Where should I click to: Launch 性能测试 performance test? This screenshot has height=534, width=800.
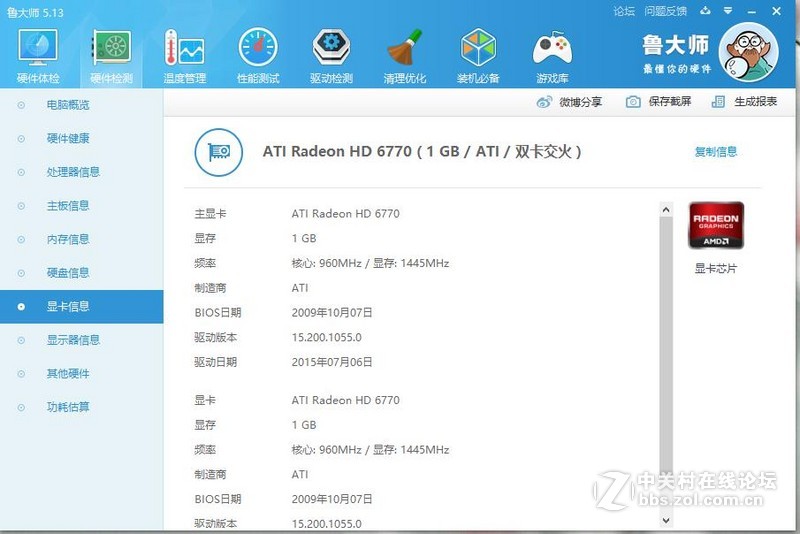(258, 56)
